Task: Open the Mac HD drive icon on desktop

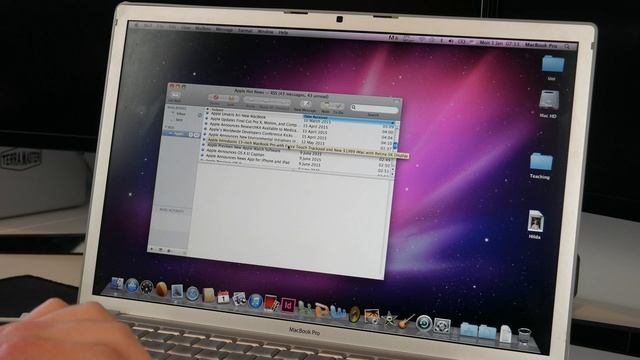Action: 549,100
